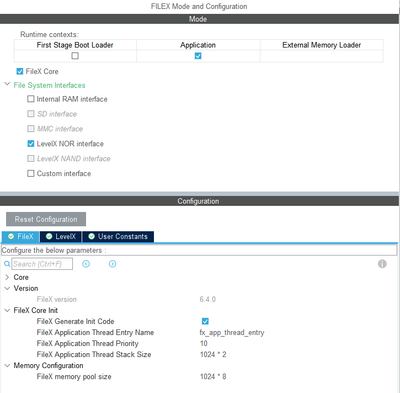Click the LevelX tab green check icon
Screen dimensions: 400x393
coord(49,236)
